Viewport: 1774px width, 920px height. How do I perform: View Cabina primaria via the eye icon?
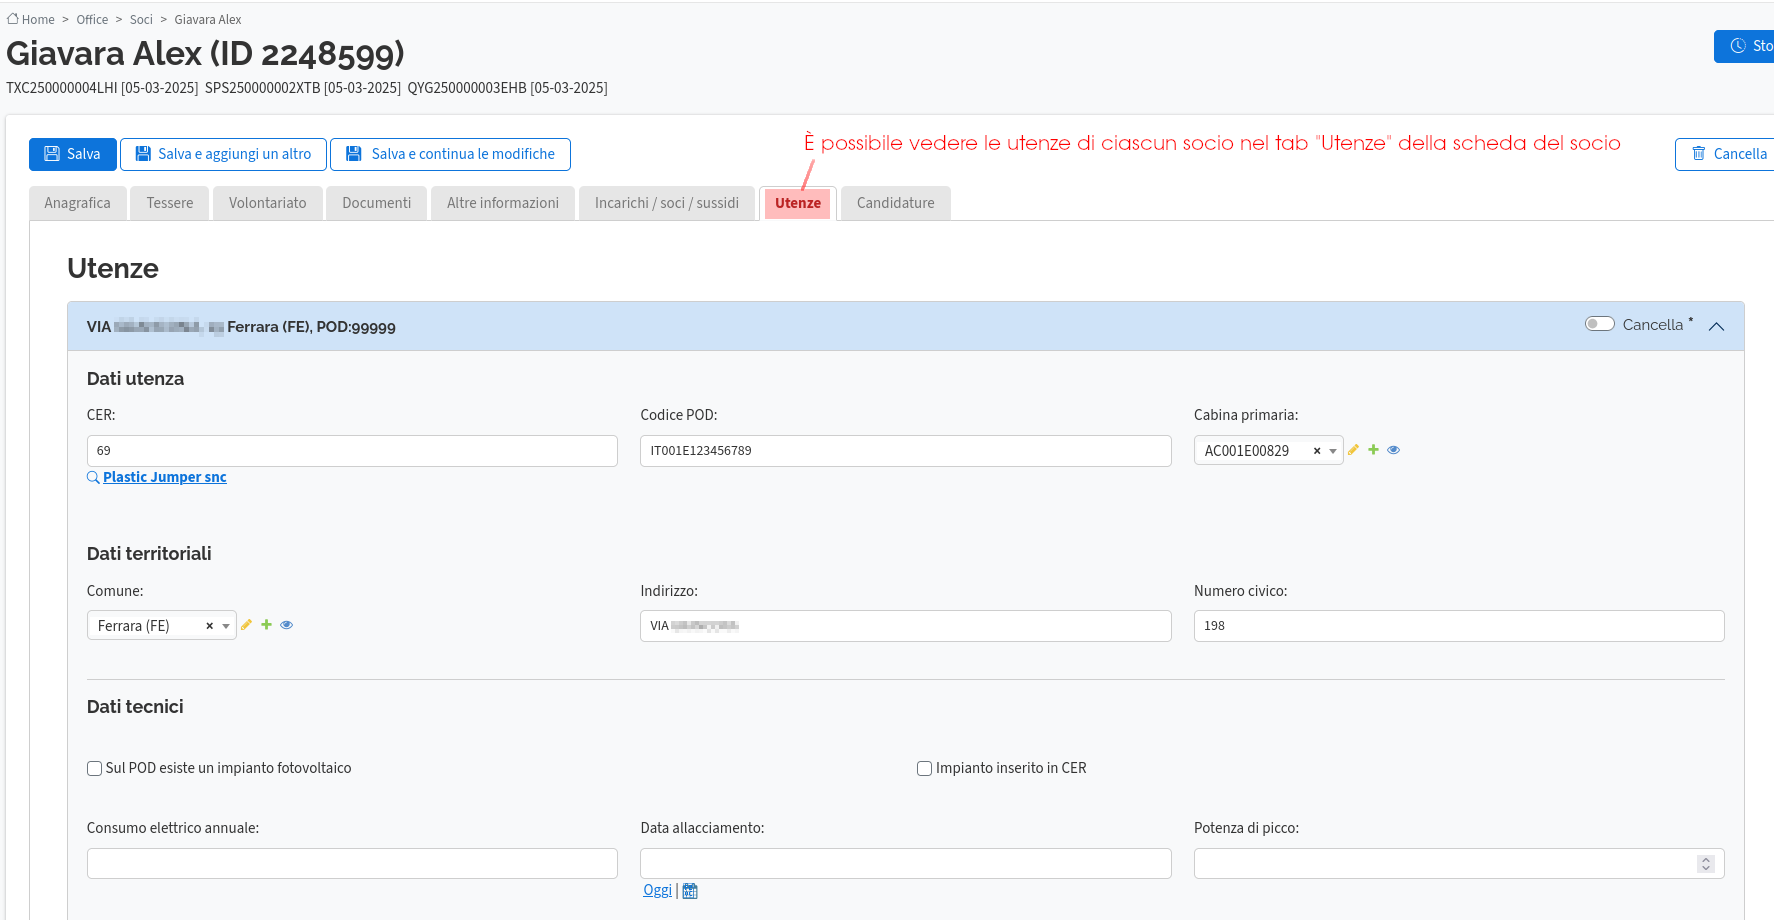tap(1393, 450)
